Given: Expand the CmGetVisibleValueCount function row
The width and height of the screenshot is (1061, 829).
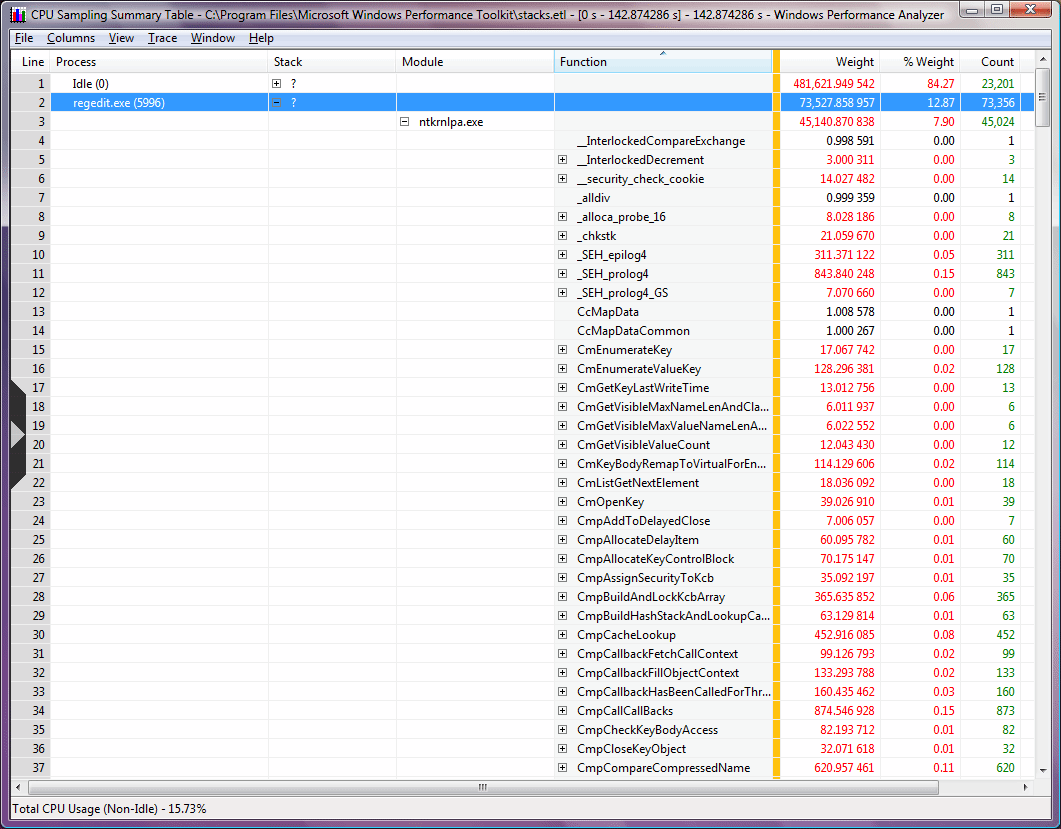Looking at the screenshot, I should click(562, 445).
